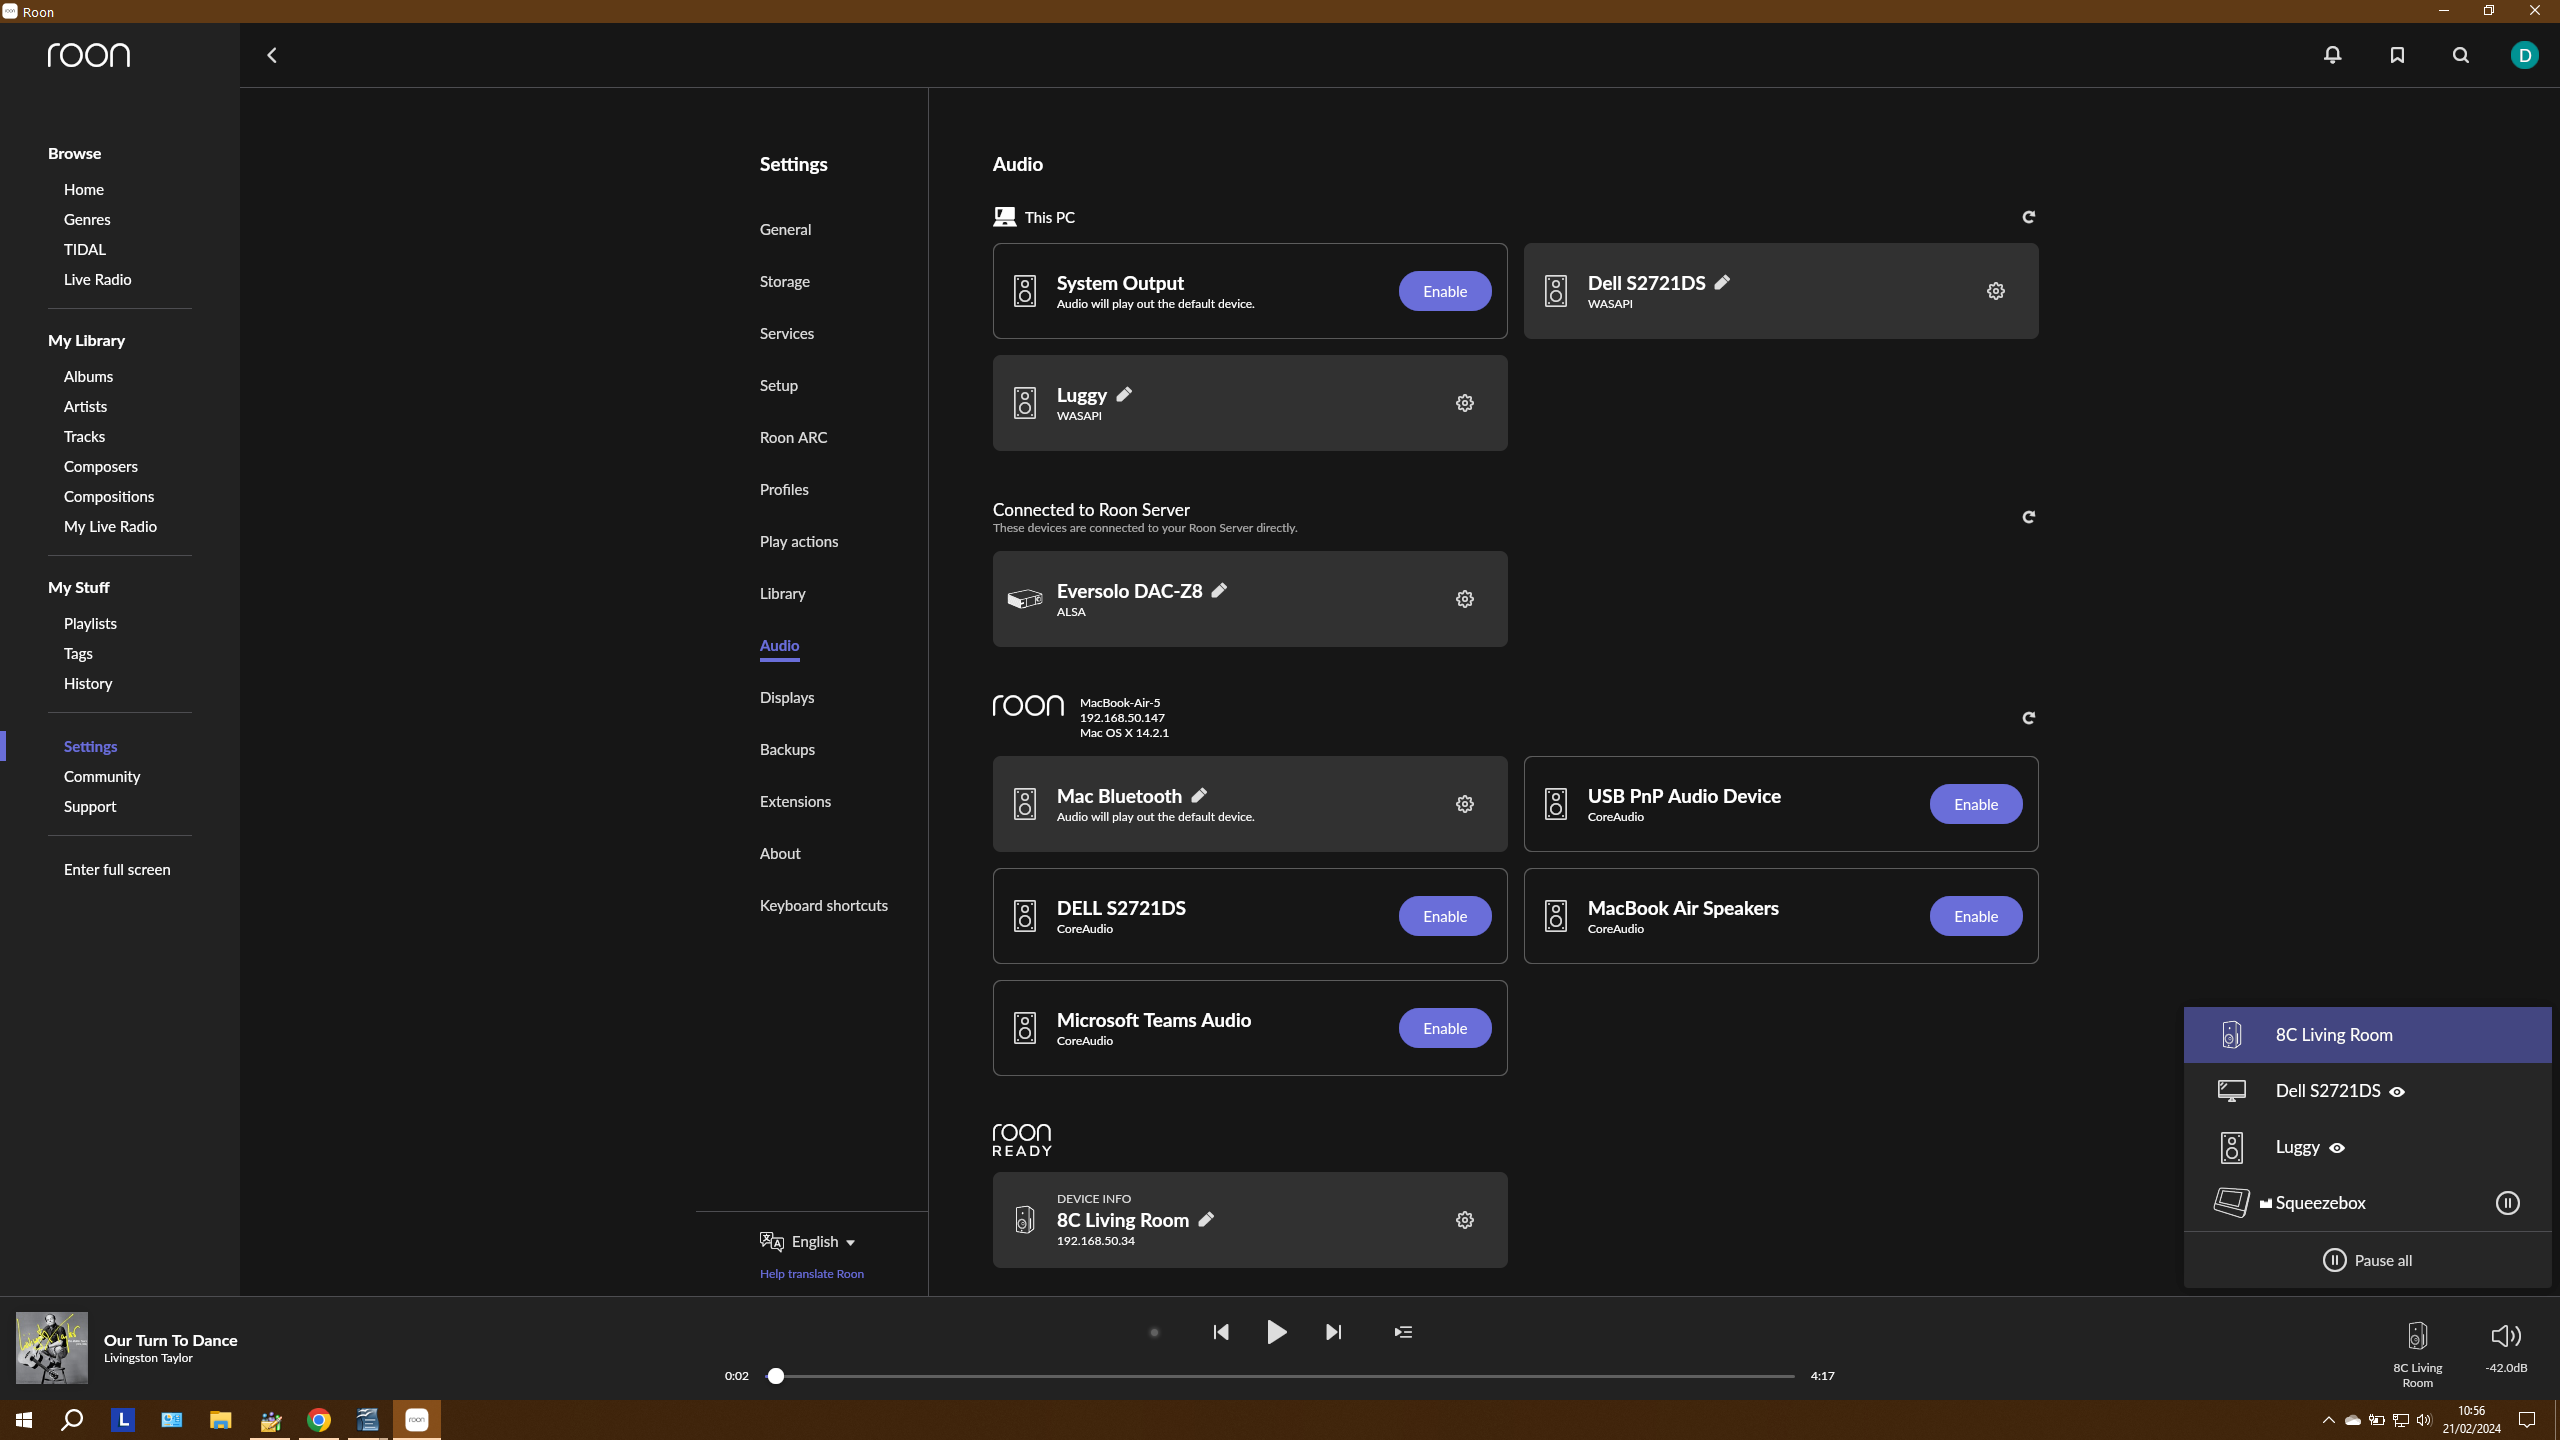
Task: Expand the English language dropdown
Action: coord(808,1241)
